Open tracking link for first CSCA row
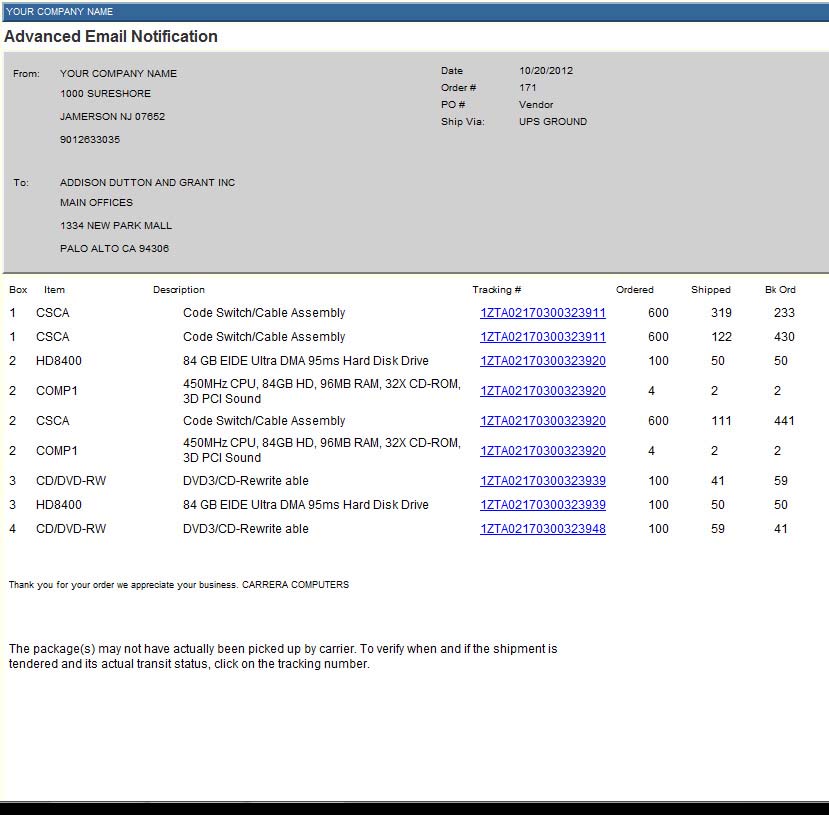Viewport: 829px width, 815px height. (x=542, y=313)
